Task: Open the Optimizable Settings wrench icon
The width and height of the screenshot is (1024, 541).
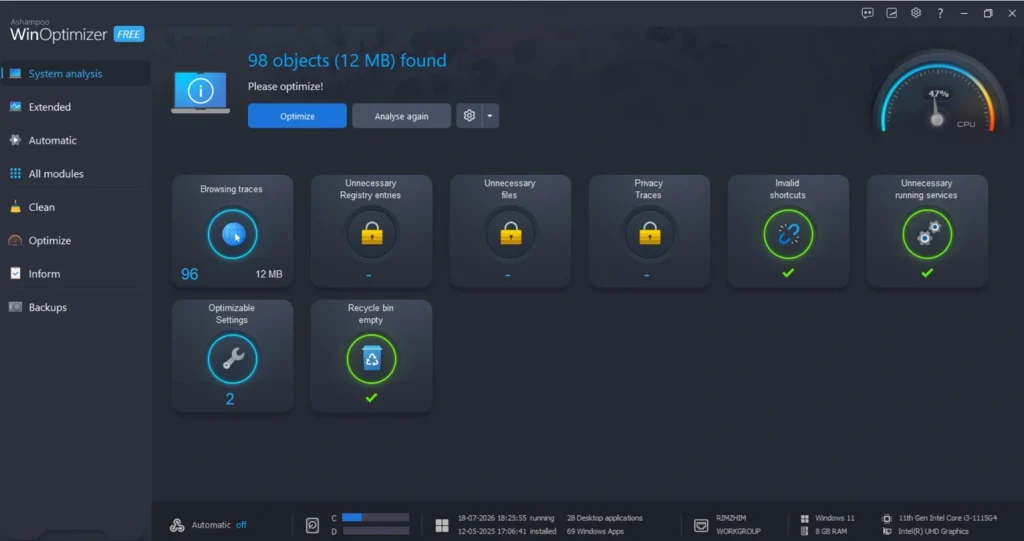Action: [232, 359]
